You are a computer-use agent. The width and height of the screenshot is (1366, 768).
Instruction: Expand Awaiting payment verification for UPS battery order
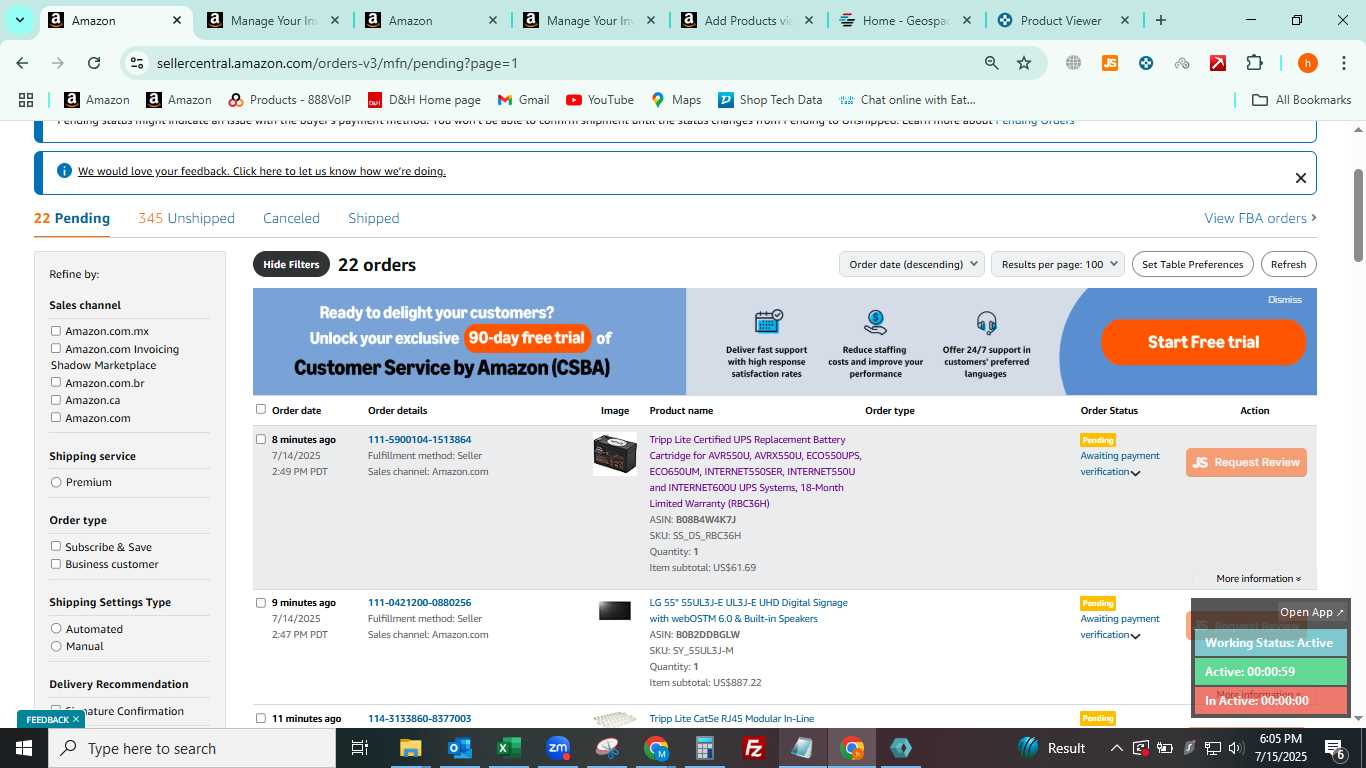click(x=1135, y=473)
